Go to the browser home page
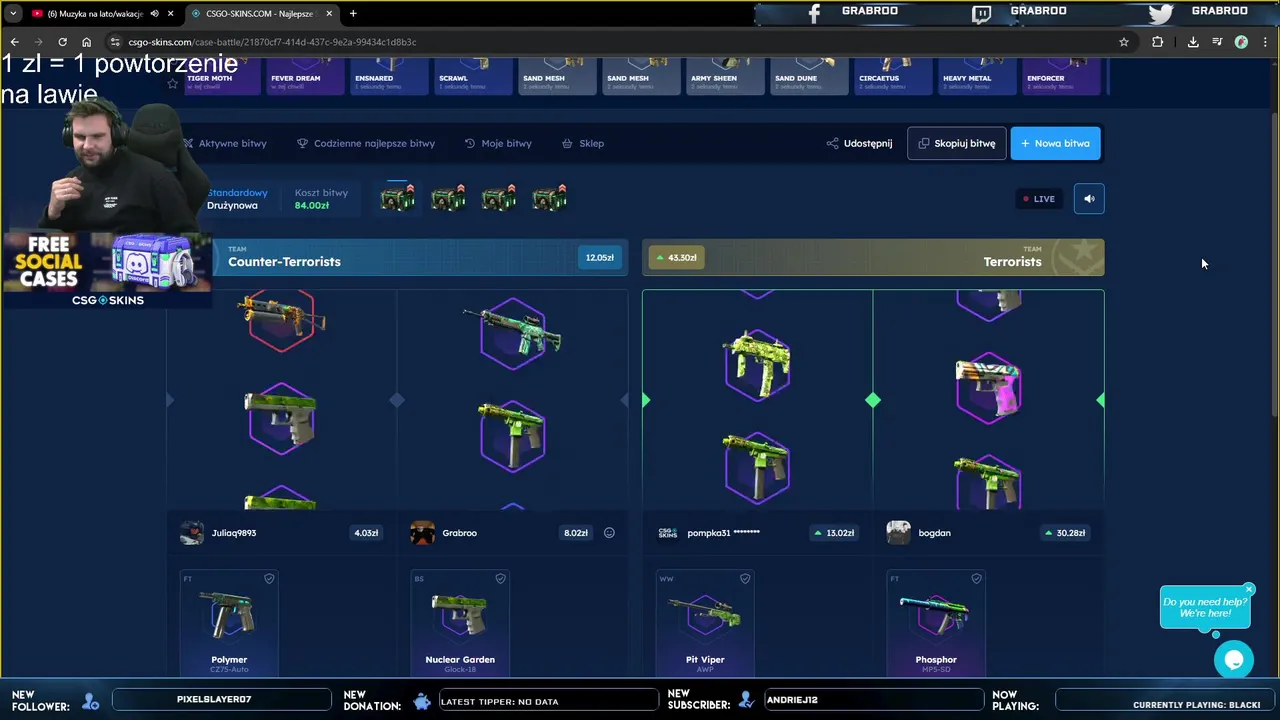Image resolution: width=1280 pixels, height=720 pixels. point(86,42)
